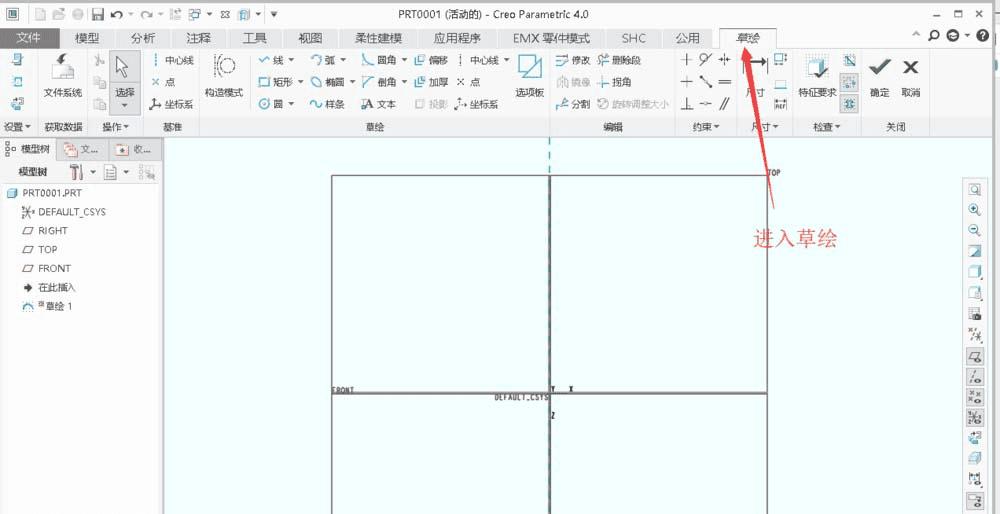Select the FRONT plane in model tree
The image size is (1000, 514).
coord(47,268)
